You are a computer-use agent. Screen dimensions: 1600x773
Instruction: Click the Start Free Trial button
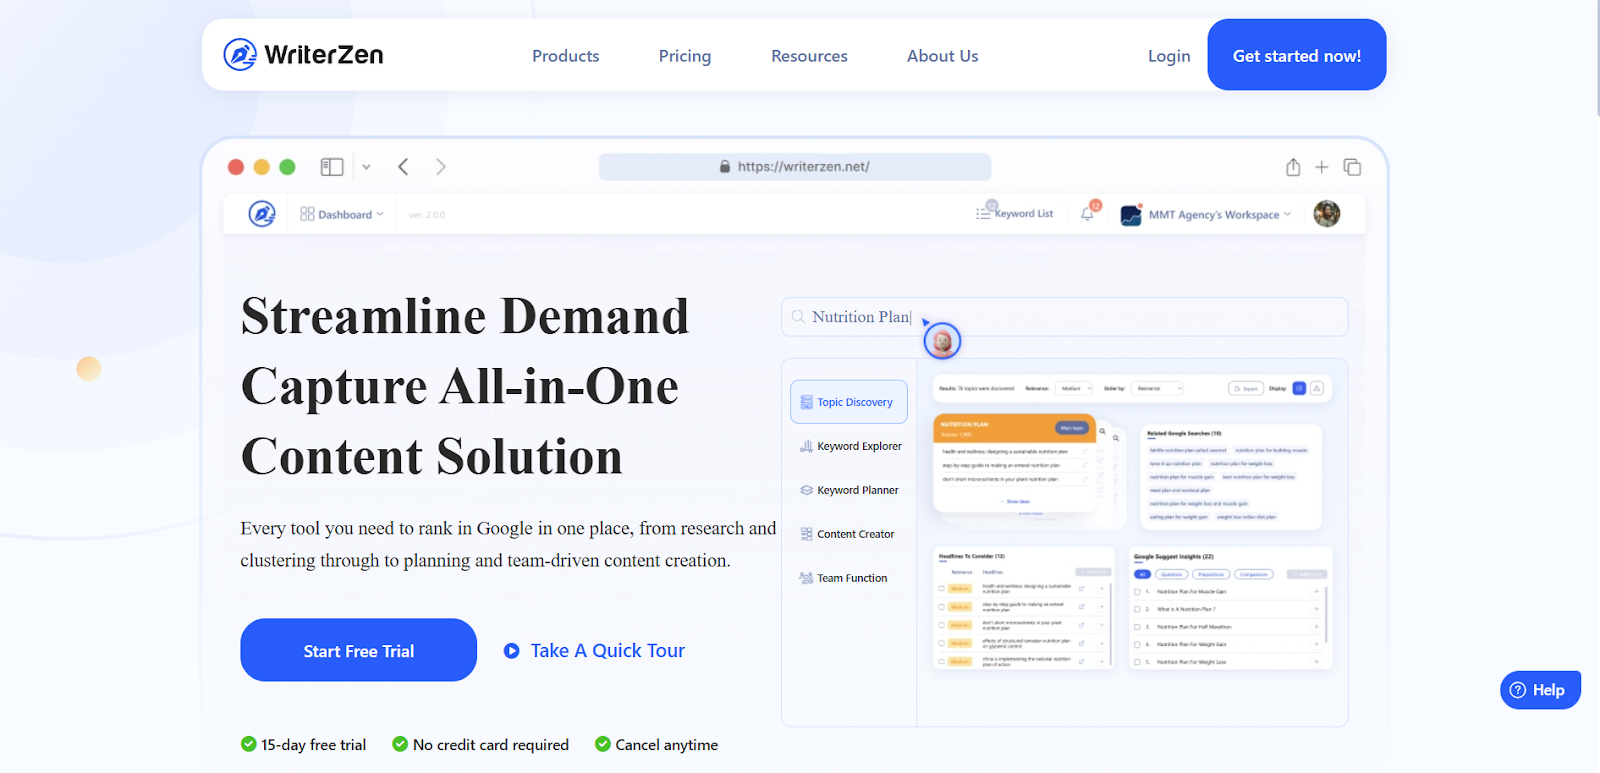pyautogui.click(x=358, y=651)
